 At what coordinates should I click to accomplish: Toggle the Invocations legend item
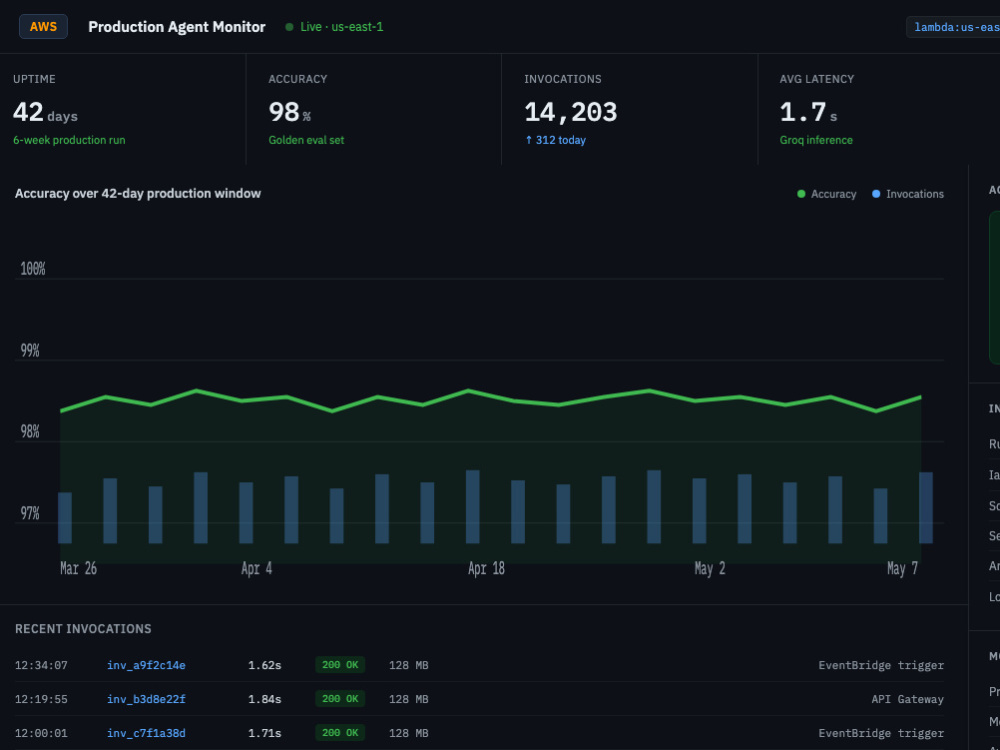[x=908, y=194]
